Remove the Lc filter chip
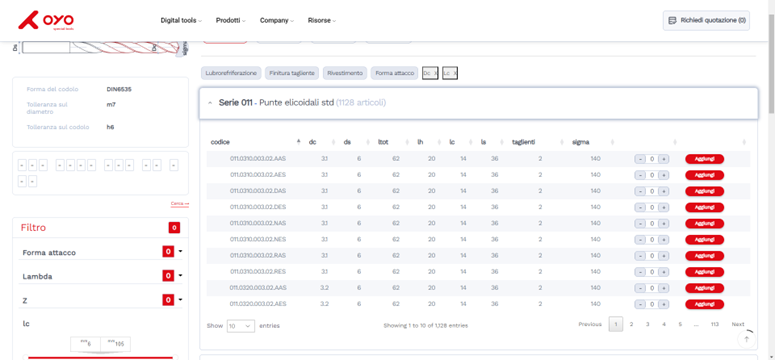This screenshot has width=775, height=360. click(x=455, y=73)
